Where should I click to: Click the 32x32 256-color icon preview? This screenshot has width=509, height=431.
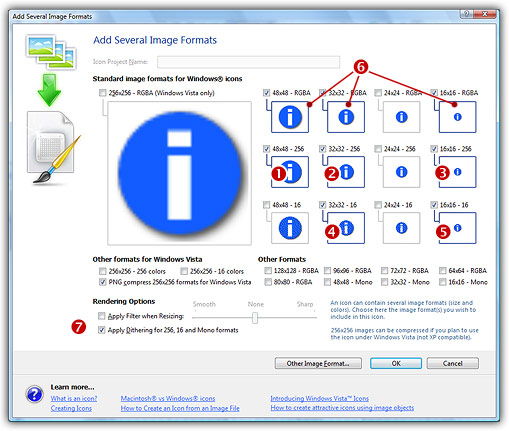[346, 172]
